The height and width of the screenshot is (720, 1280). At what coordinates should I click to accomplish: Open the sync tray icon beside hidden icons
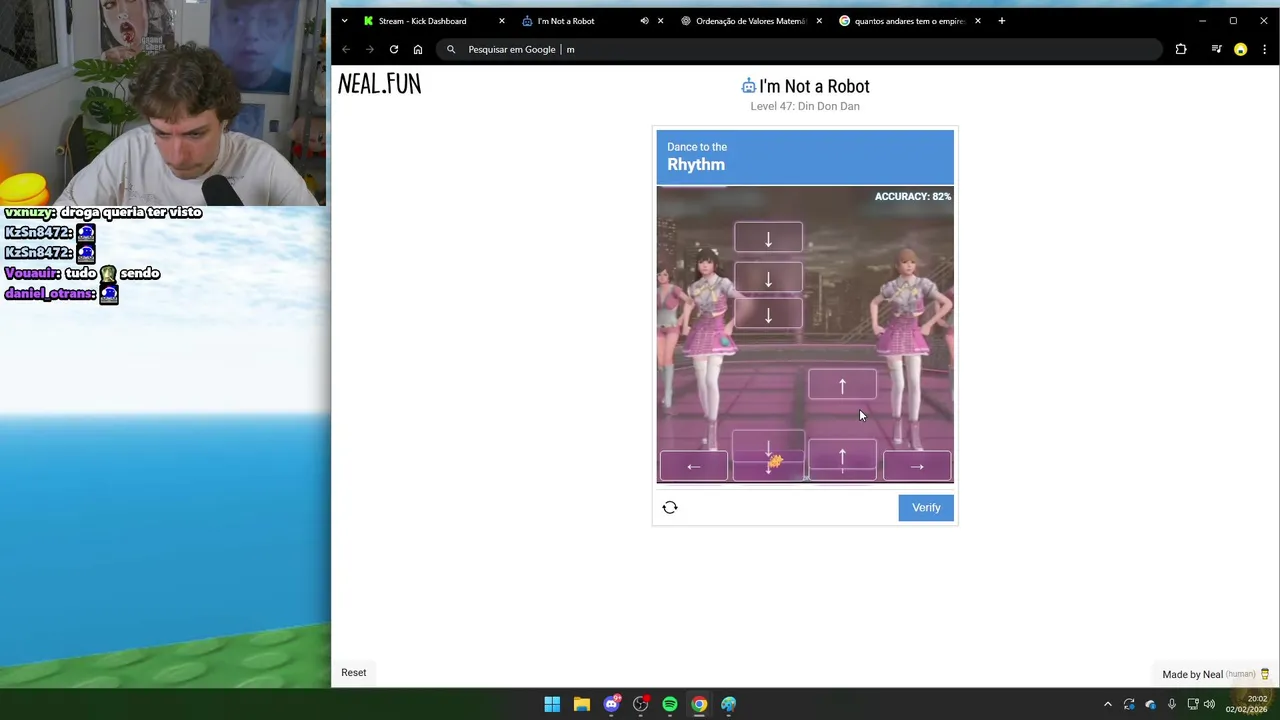[x=1129, y=704]
